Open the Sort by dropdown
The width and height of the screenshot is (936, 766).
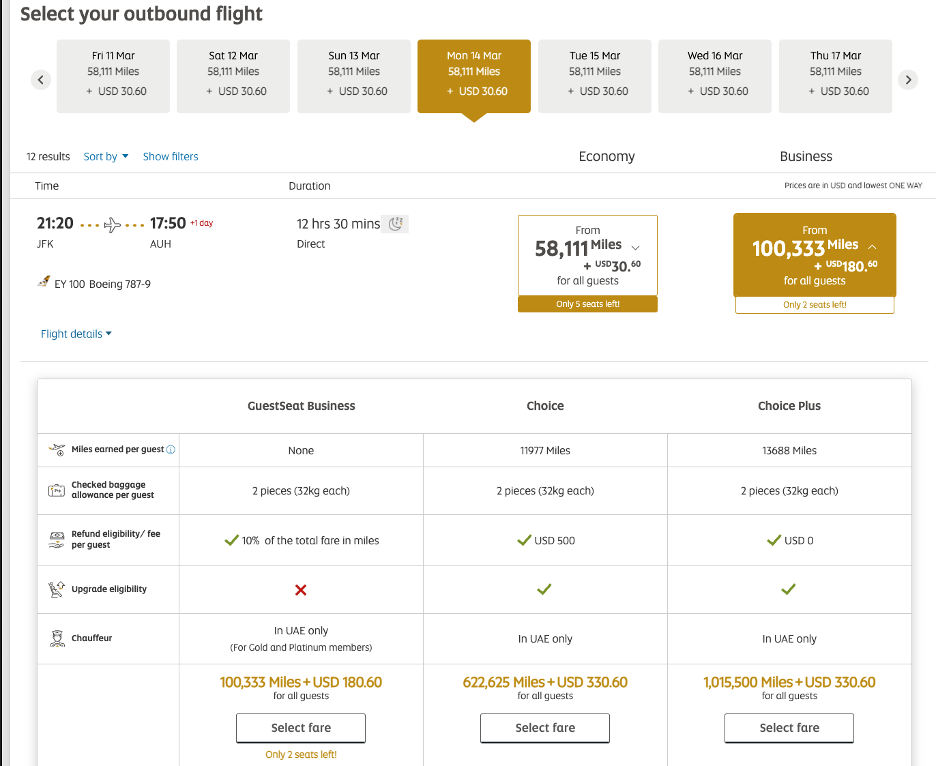click(x=105, y=156)
